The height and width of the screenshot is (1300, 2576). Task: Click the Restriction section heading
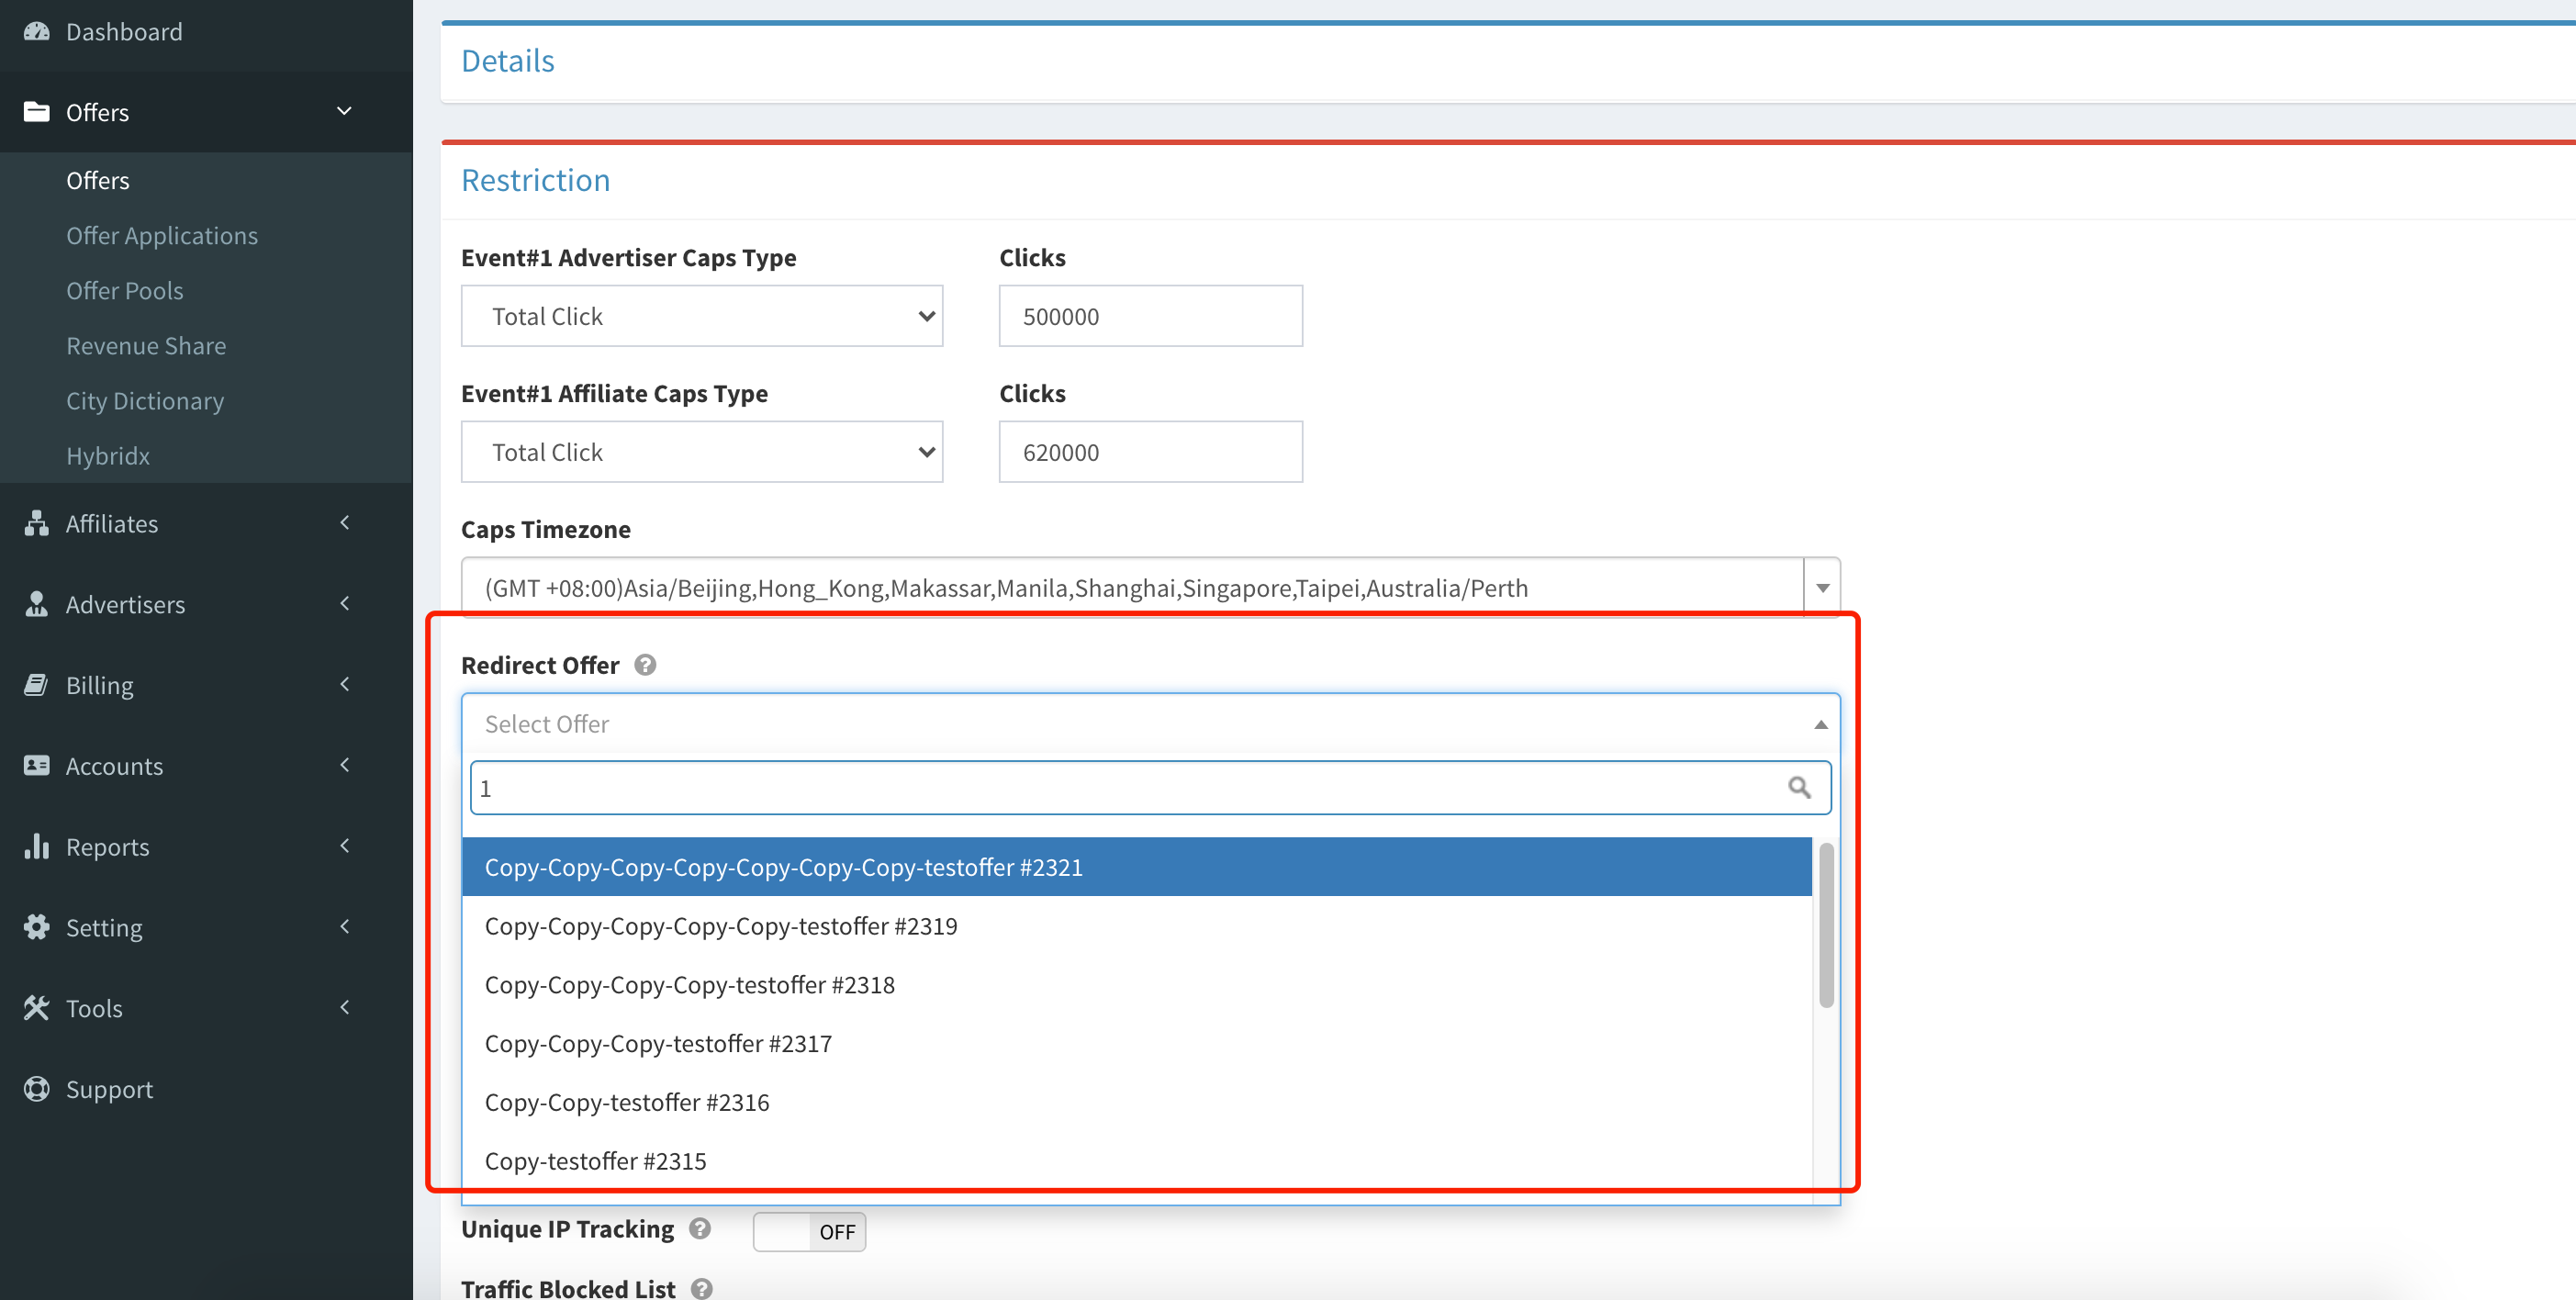click(536, 180)
